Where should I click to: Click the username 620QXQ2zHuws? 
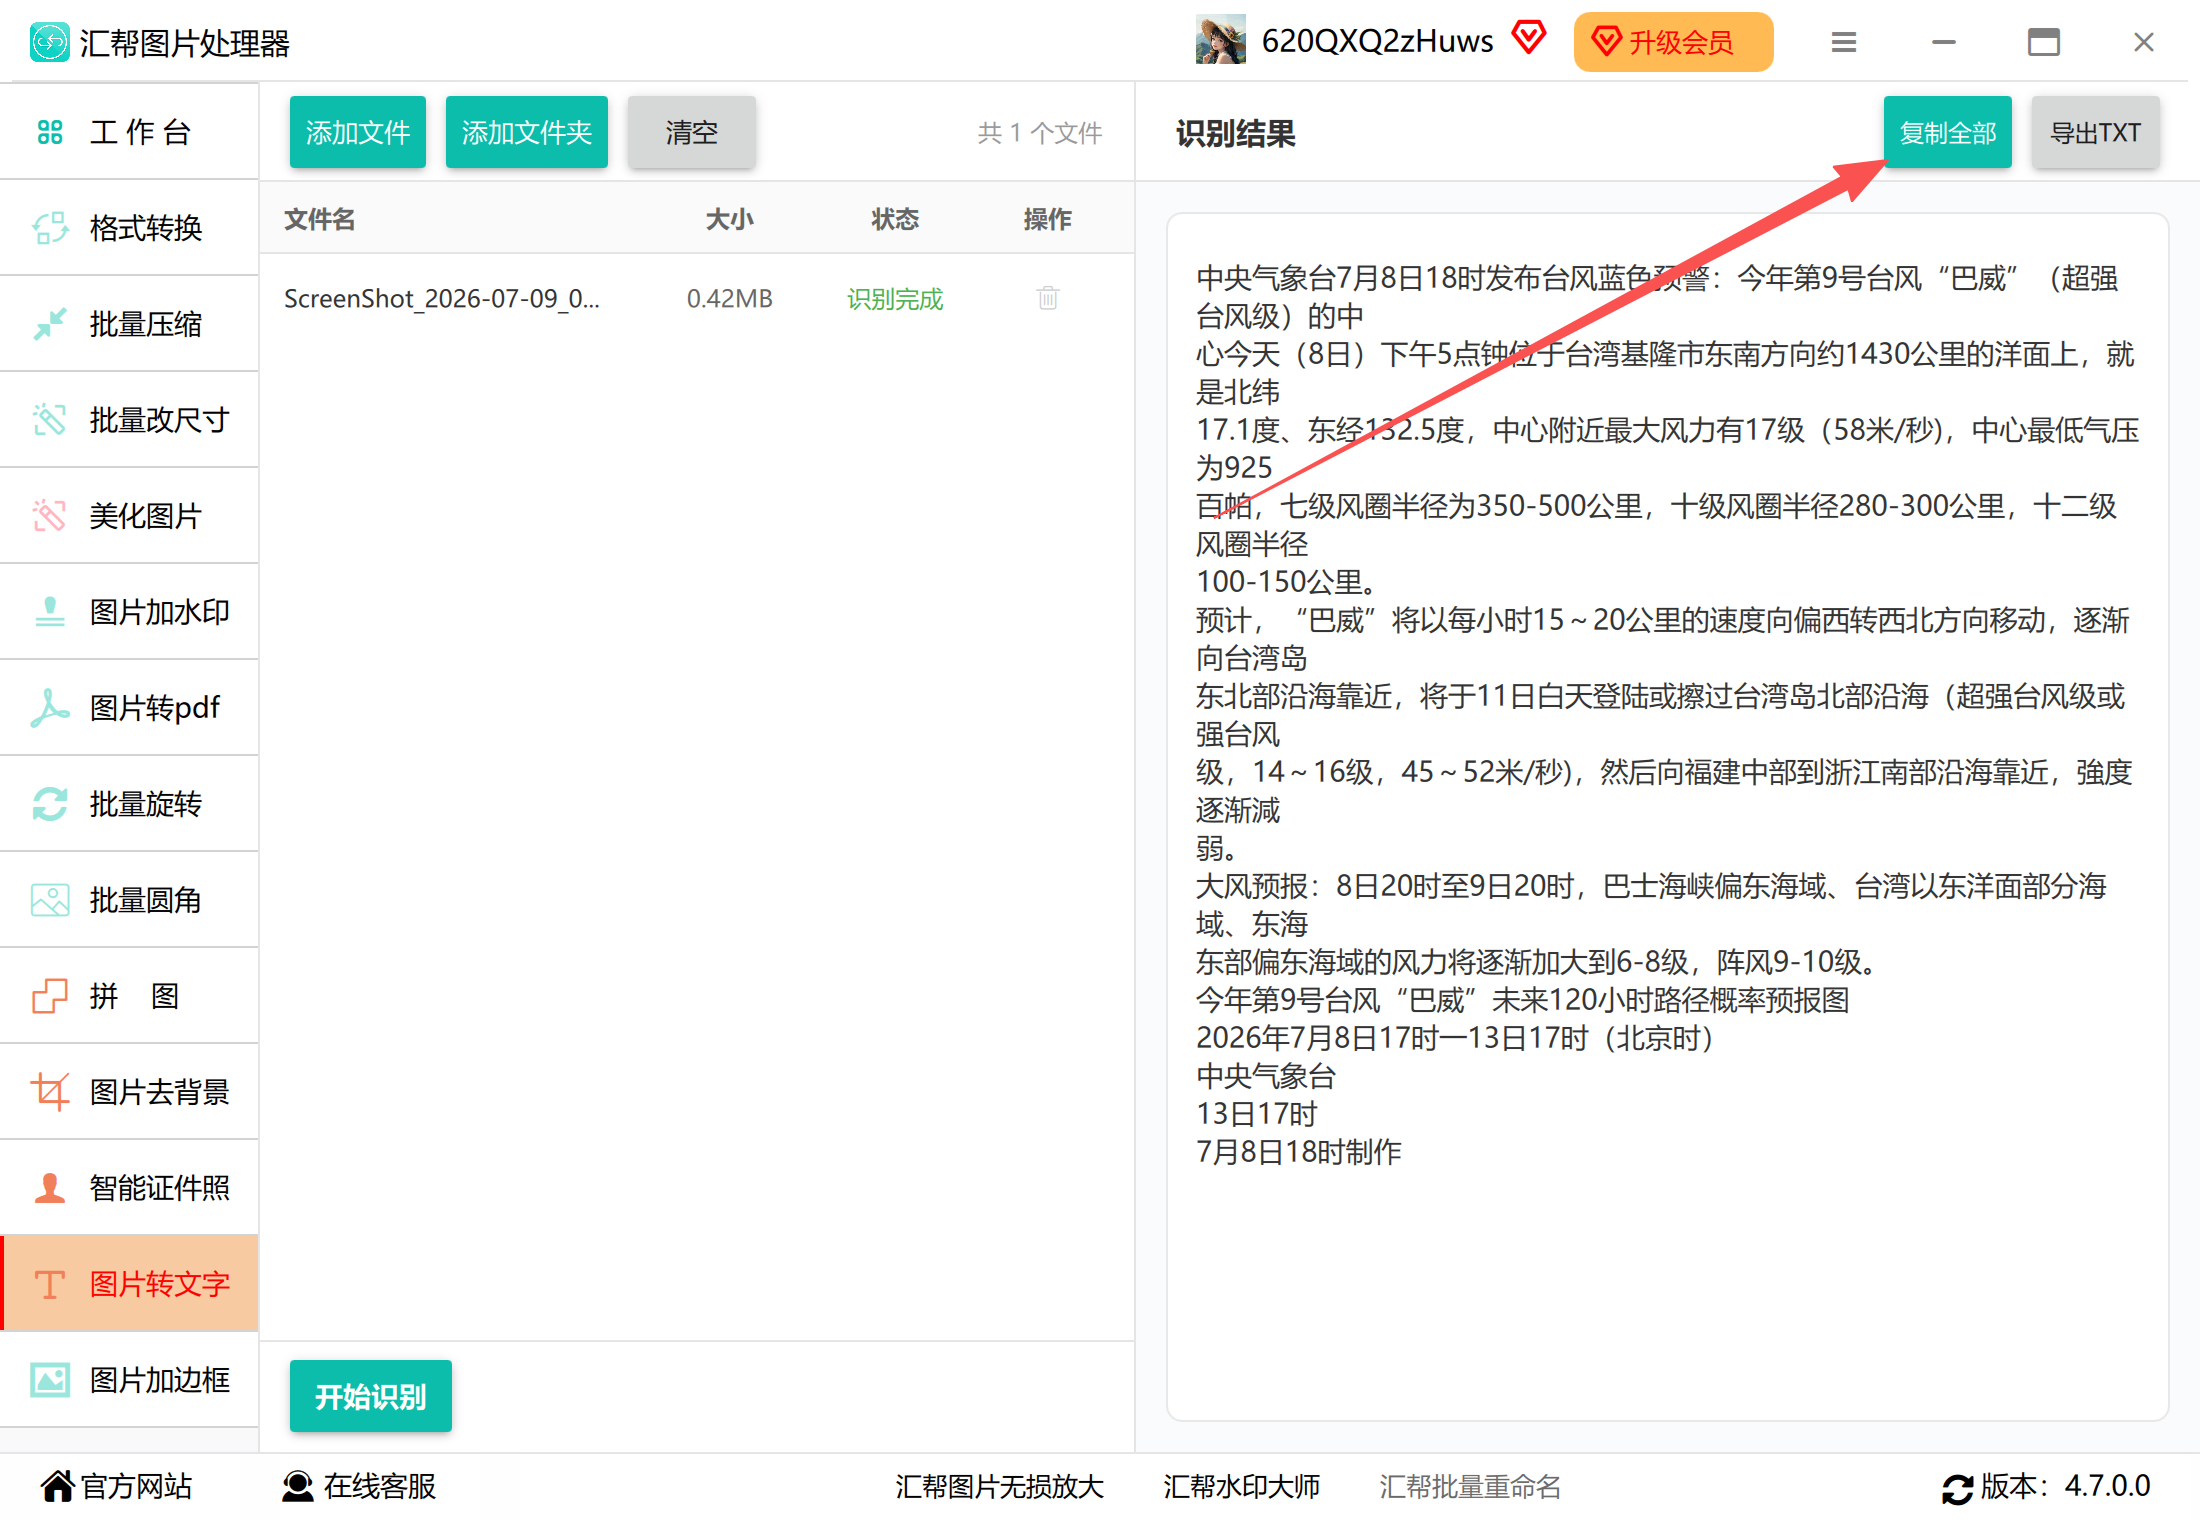coord(1377,41)
